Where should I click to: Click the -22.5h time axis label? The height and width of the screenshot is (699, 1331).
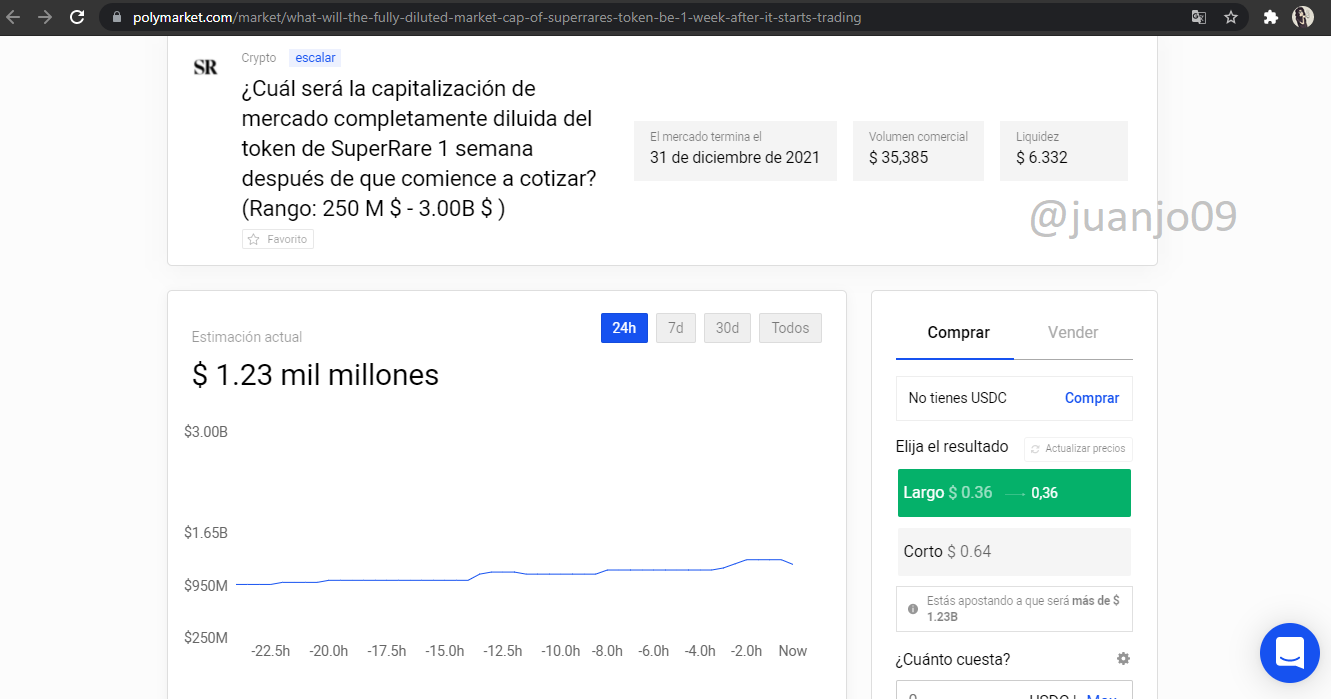(270, 651)
